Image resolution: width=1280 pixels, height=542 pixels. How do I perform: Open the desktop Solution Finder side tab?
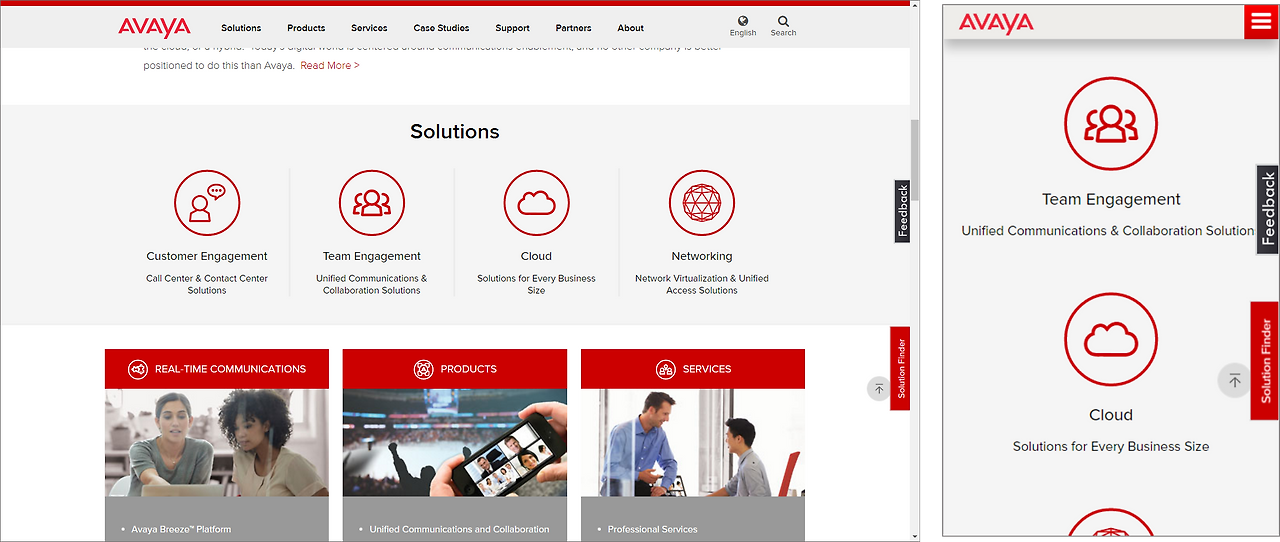(x=900, y=368)
